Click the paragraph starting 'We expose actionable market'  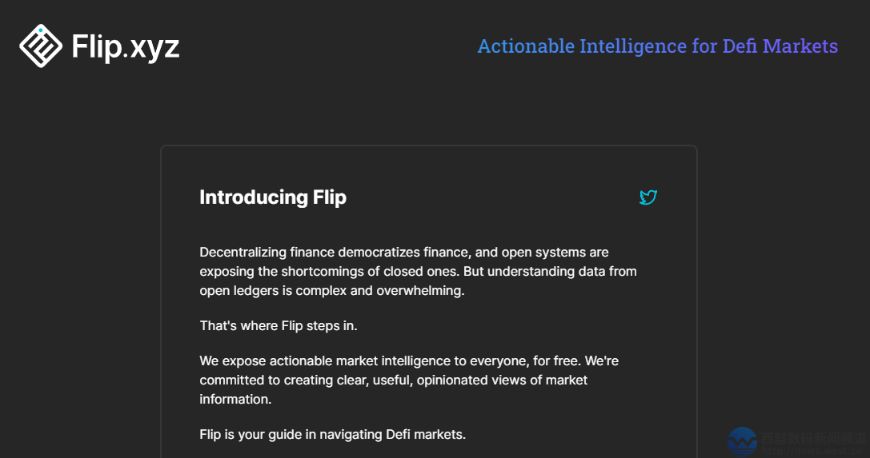tap(409, 380)
